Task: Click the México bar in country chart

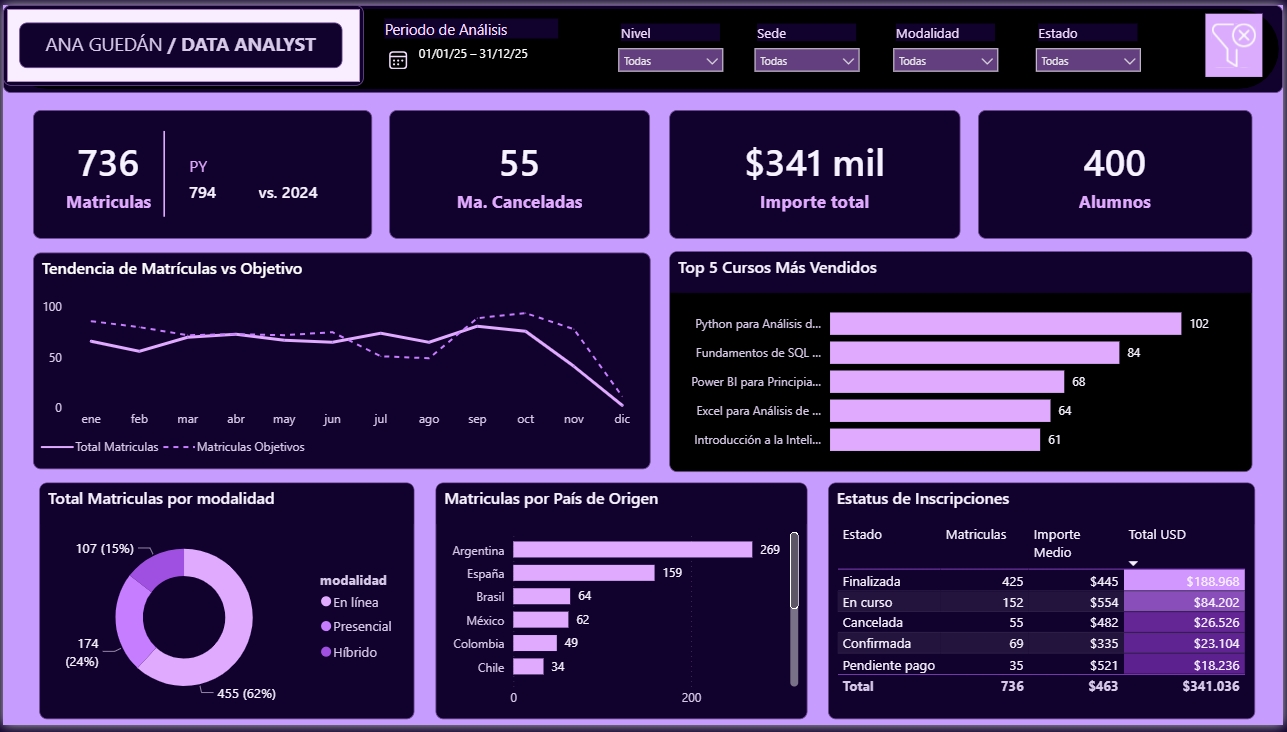Action: click(540, 620)
